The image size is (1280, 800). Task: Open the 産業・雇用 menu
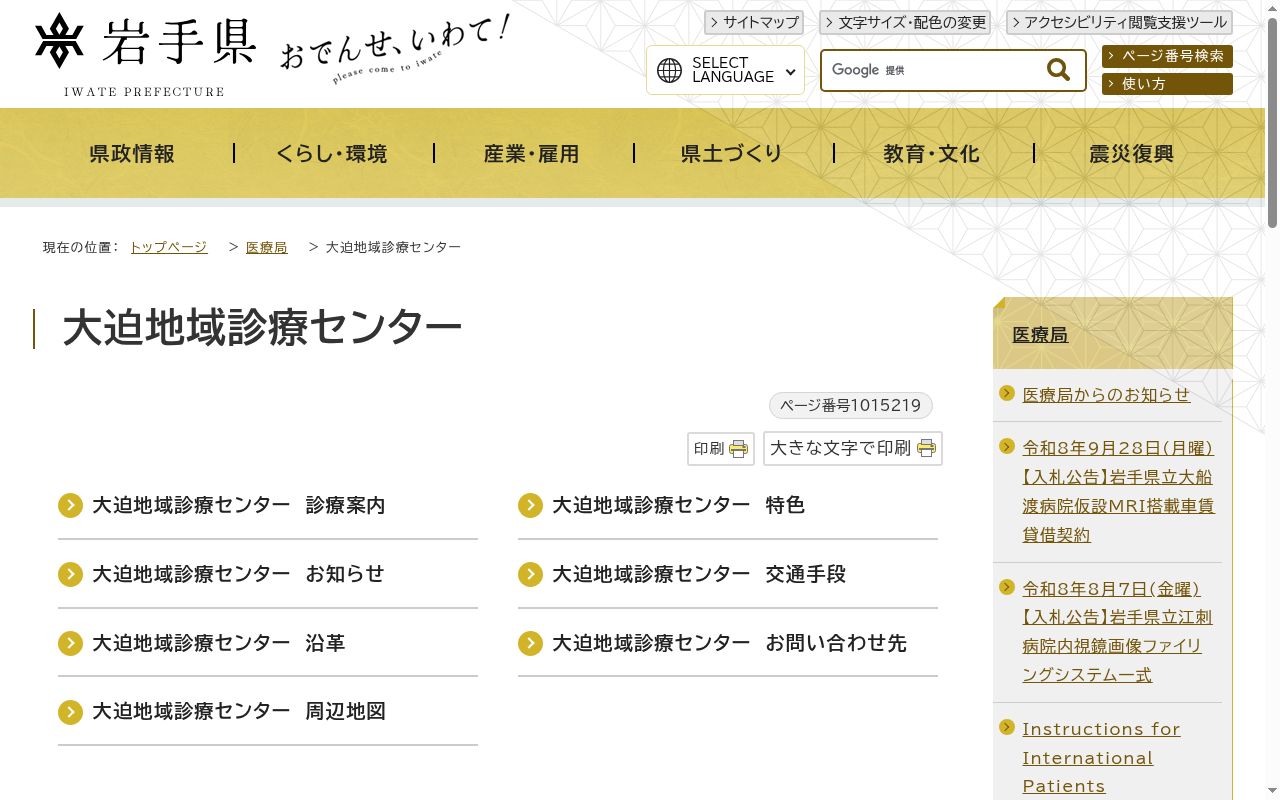pos(532,153)
